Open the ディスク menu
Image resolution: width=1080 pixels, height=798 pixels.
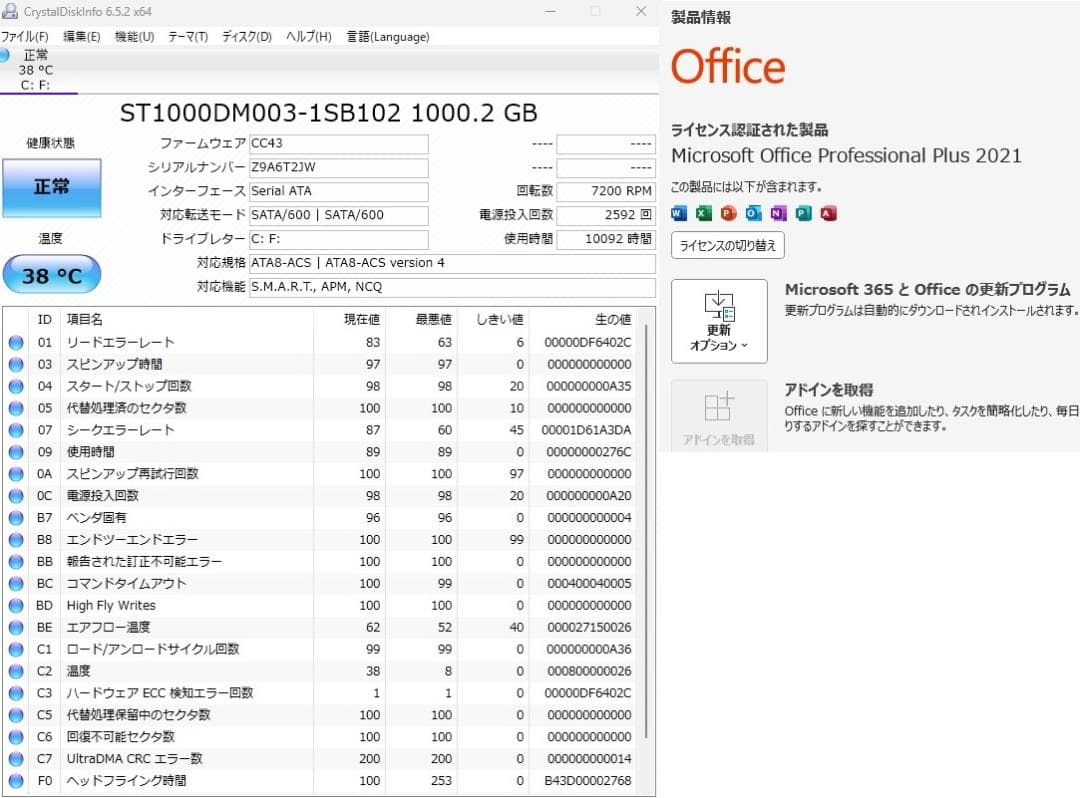click(243, 35)
